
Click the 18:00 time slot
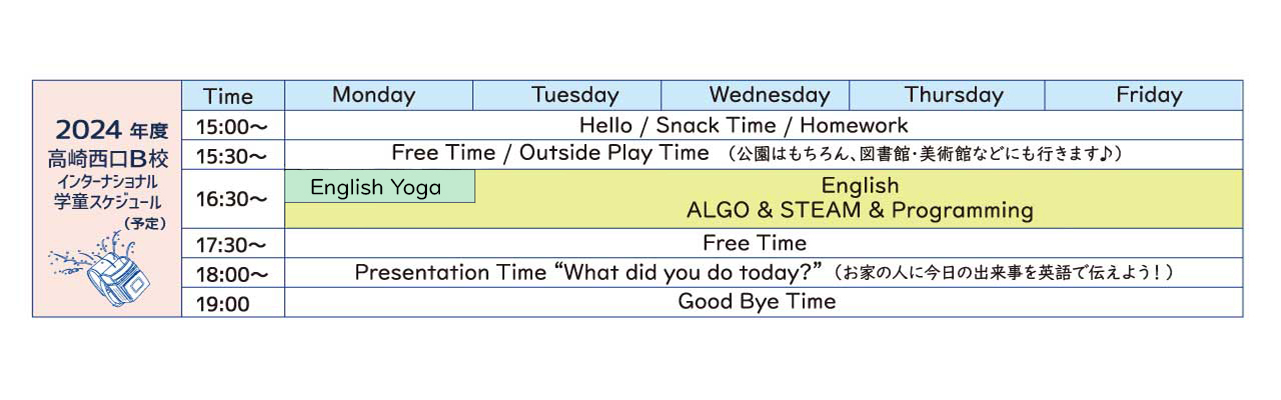(x=232, y=274)
